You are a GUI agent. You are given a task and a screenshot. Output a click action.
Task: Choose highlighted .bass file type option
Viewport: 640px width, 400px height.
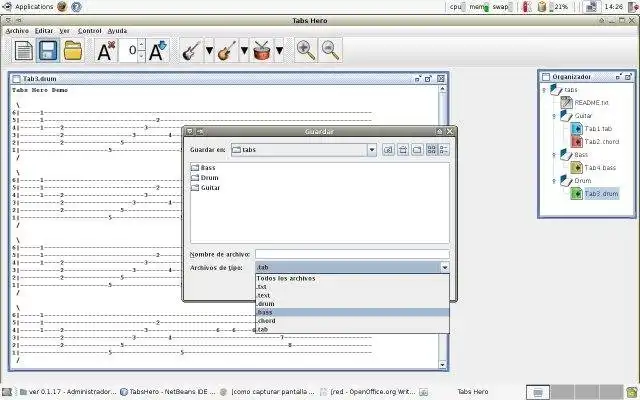click(x=352, y=312)
